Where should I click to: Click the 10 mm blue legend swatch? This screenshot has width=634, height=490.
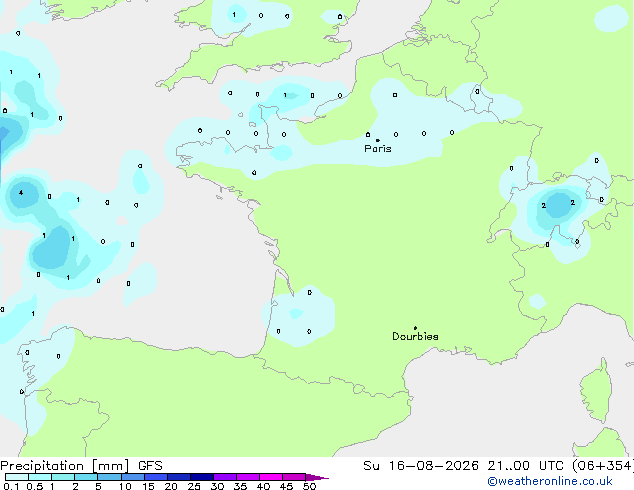(x=133, y=477)
